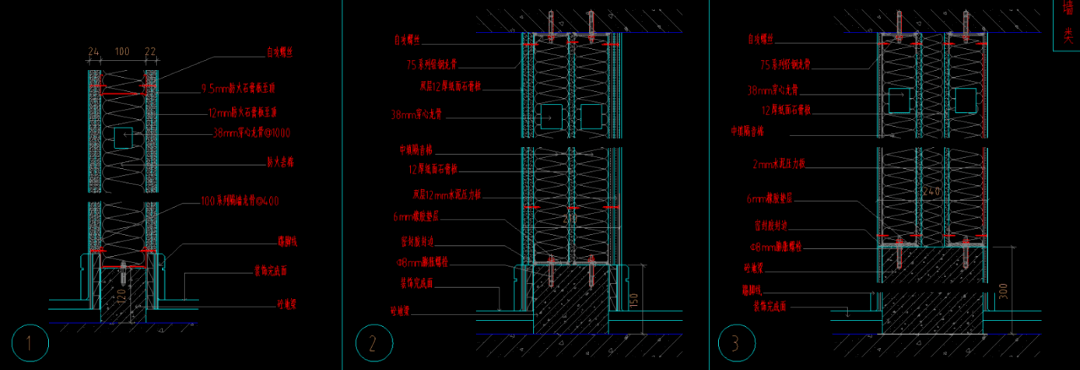Select the "240" dimension inside detail 3 wall

[x=932, y=191]
